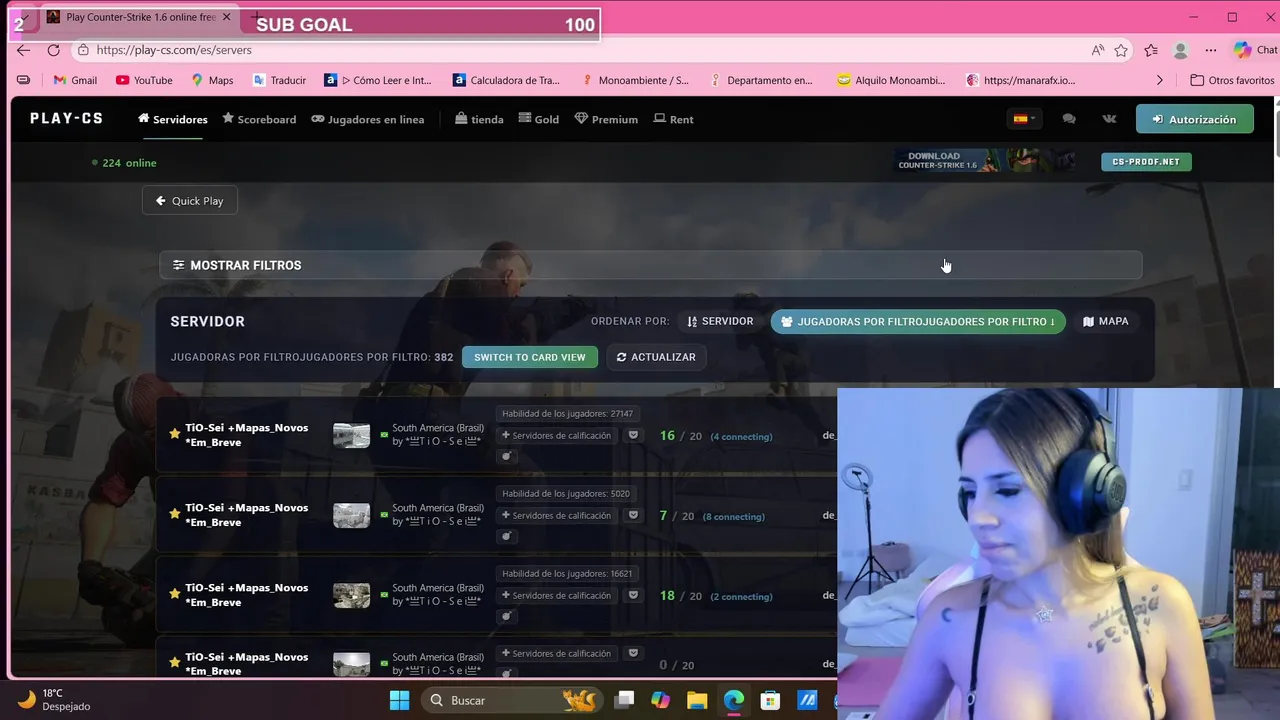Screen dimensions: 1280x720
Task: Open Microsoft Store from the taskbar
Action: click(770, 700)
